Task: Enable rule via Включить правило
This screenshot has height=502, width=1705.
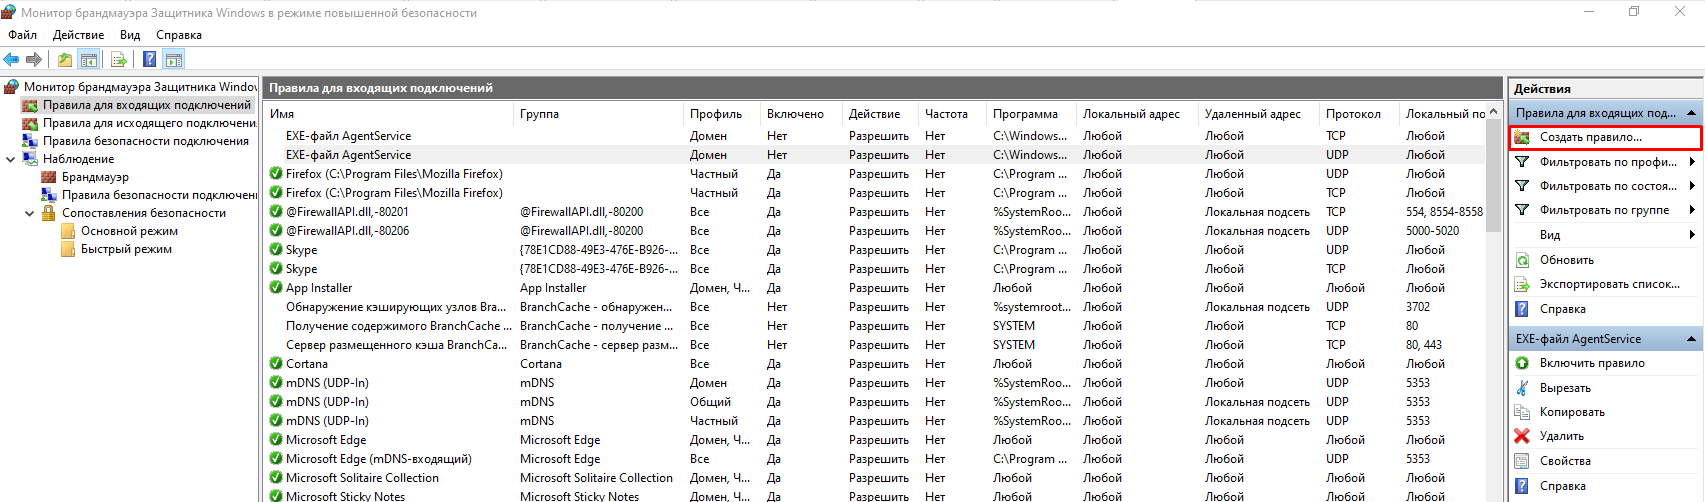Action: click(1591, 363)
